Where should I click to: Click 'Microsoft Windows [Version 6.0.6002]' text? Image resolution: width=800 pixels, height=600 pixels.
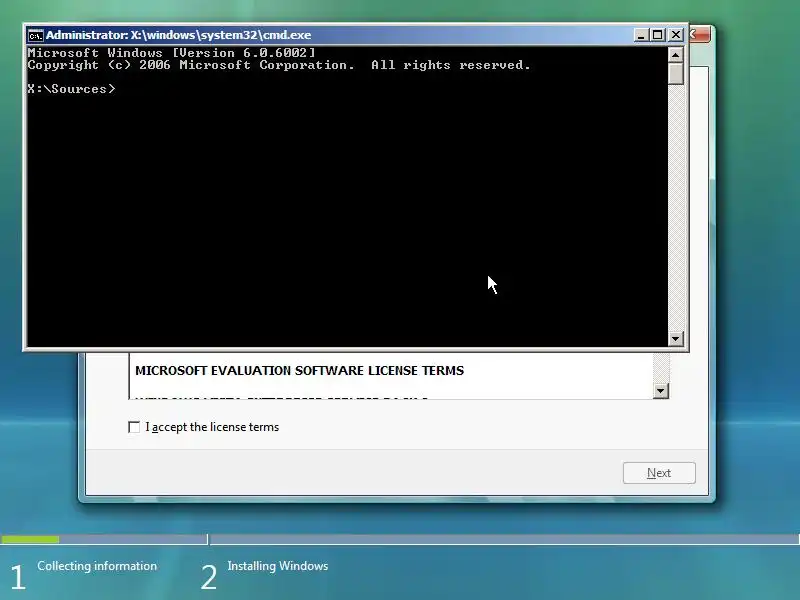coord(171,53)
